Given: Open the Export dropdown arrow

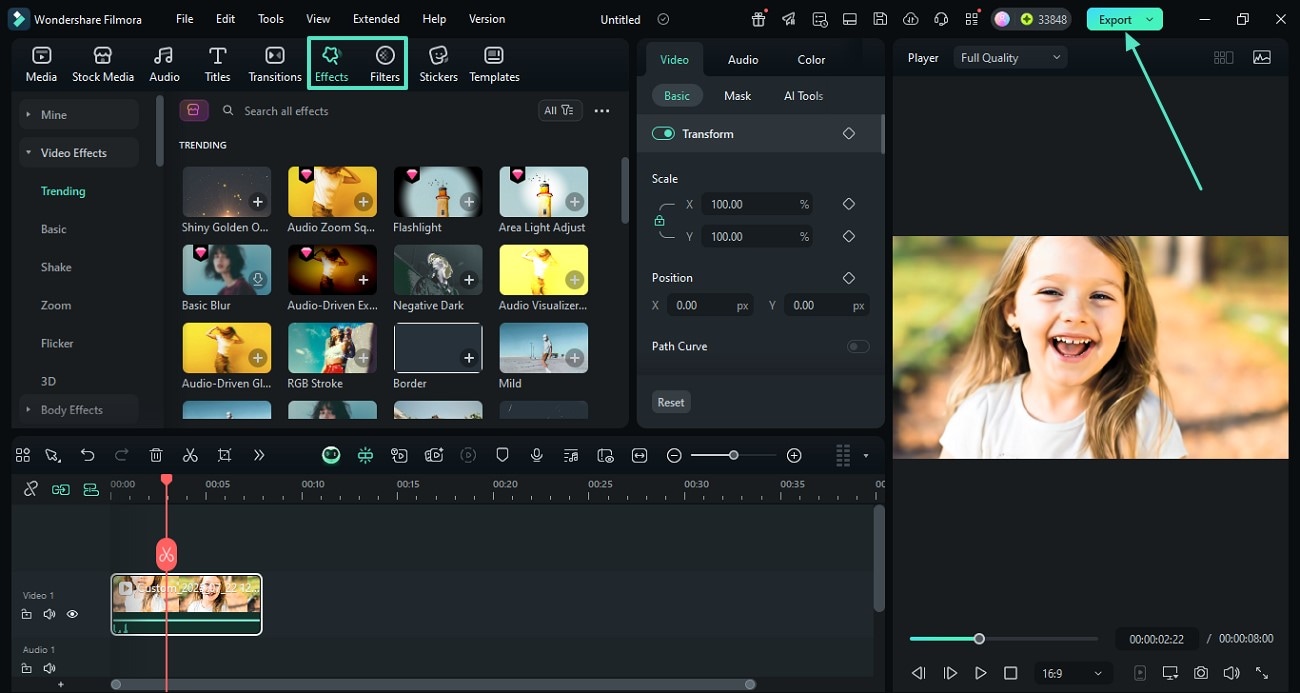Looking at the screenshot, I should click(x=1150, y=19).
